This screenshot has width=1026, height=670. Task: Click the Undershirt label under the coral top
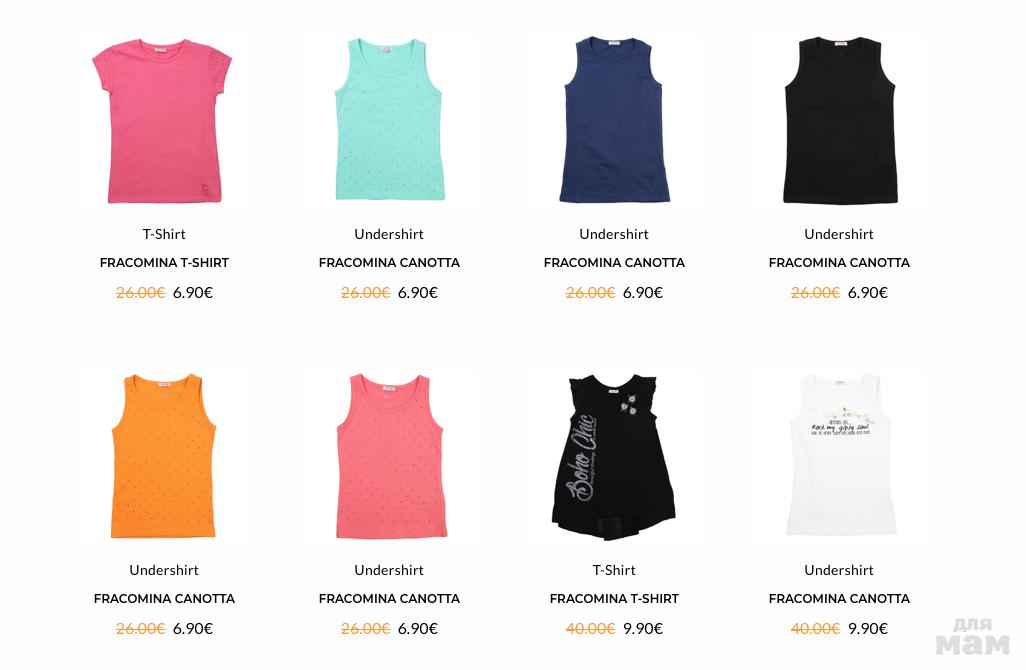point(389,571)
